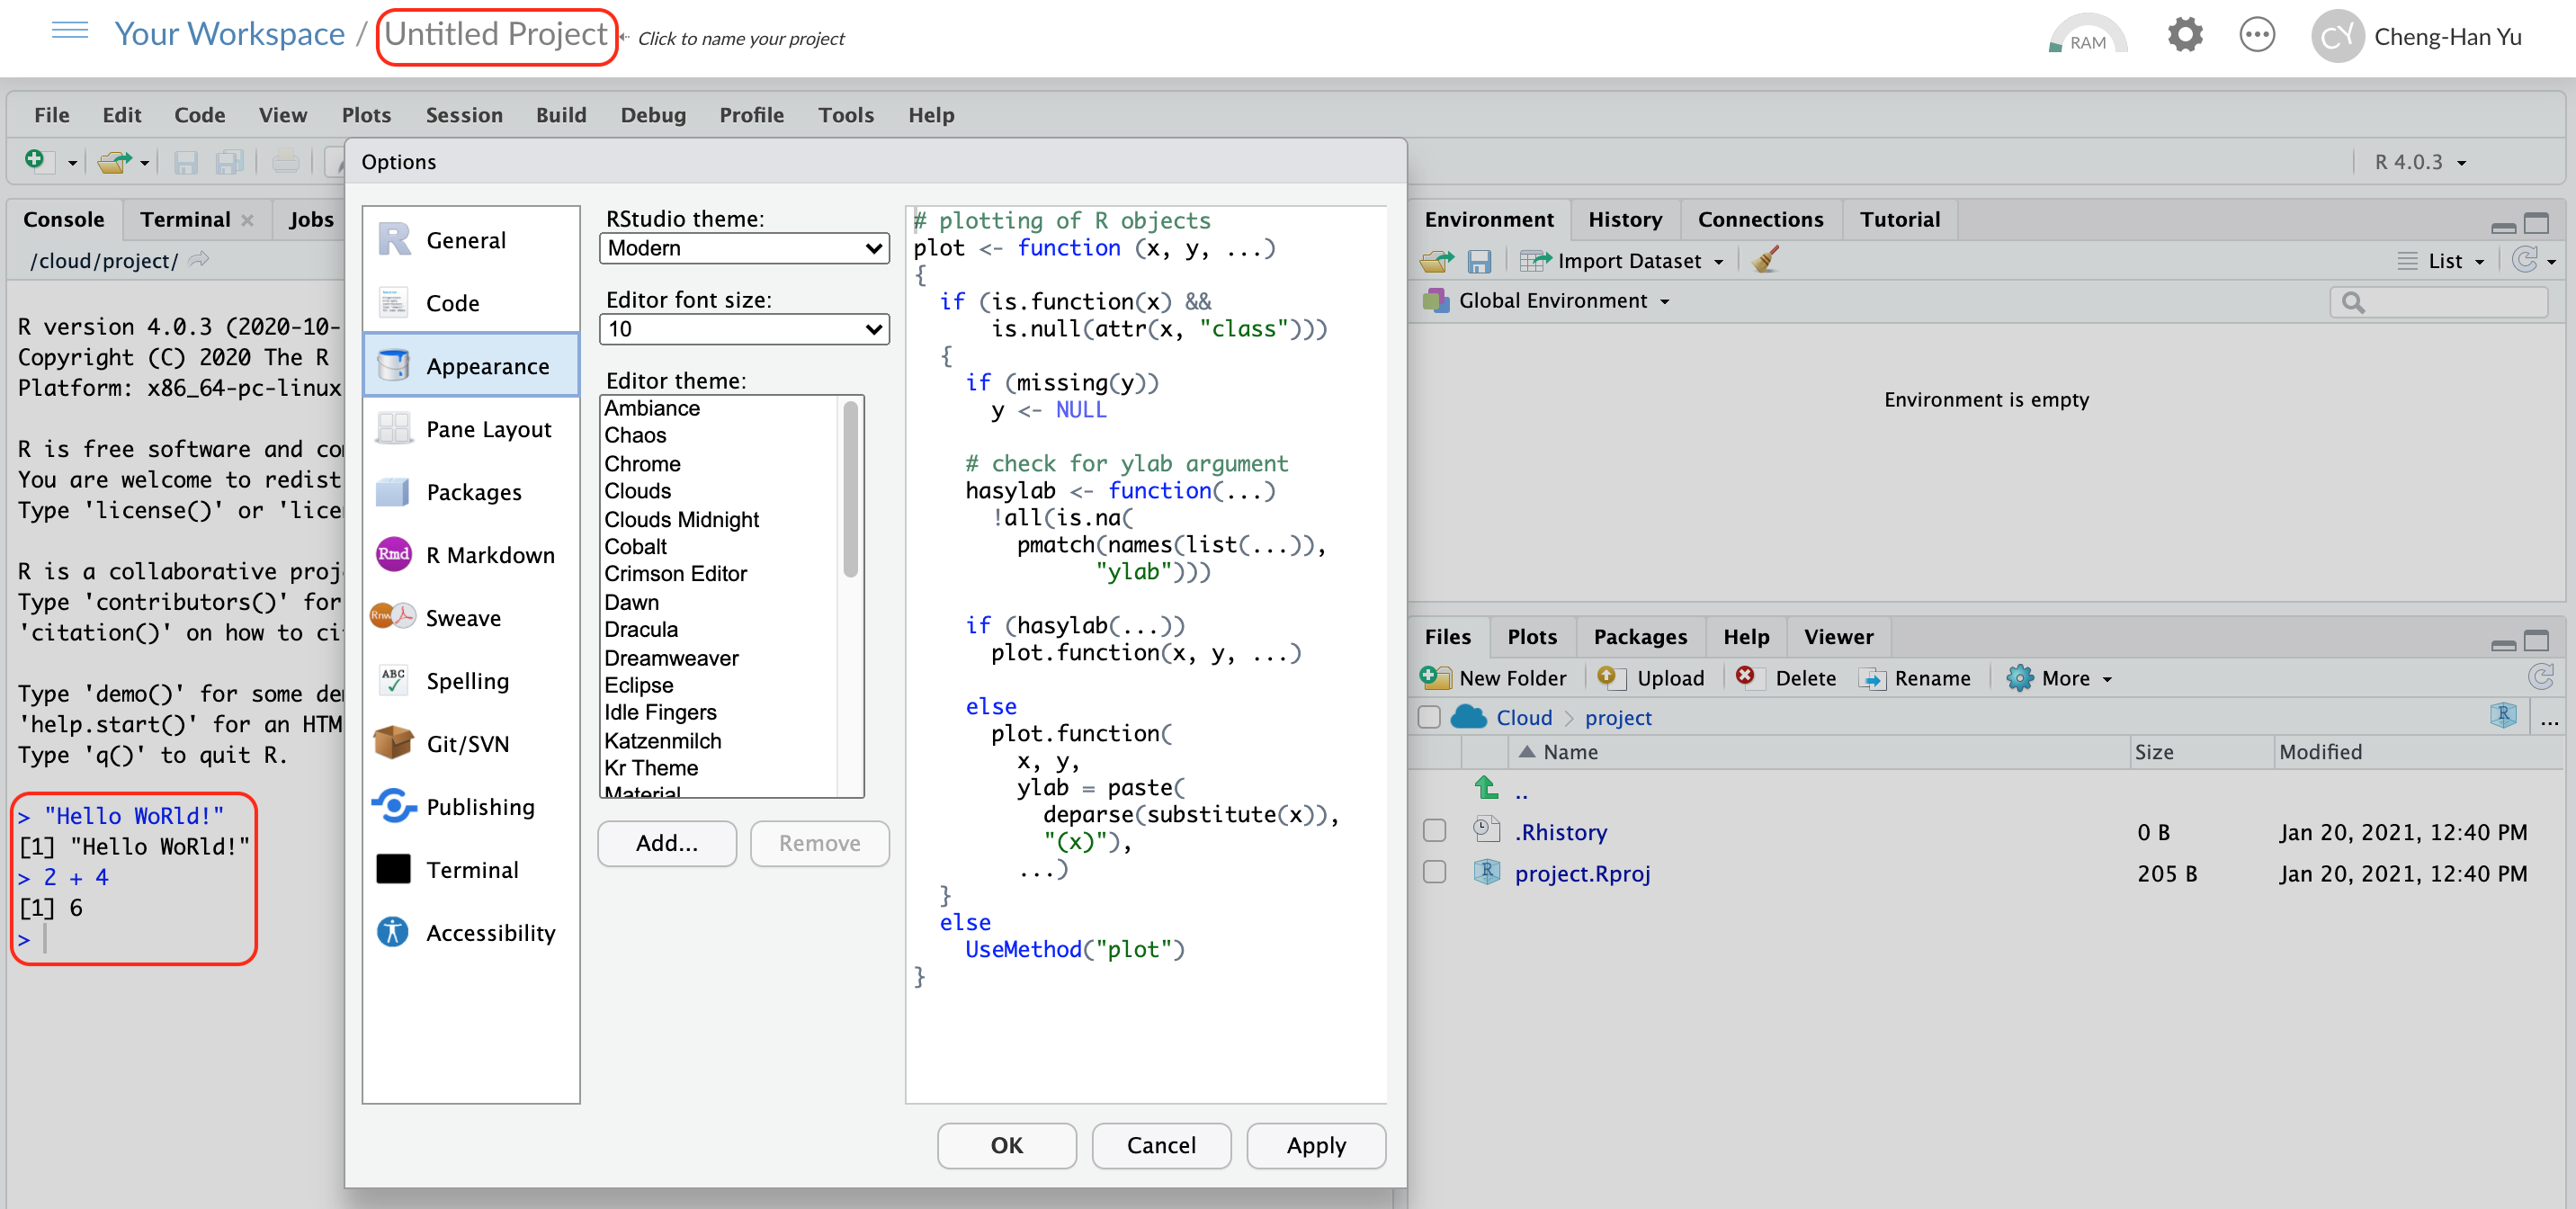This screenshot has width=2576, height=1209.
Task: Open the RAM usage indicator
Action: pyautogui.click(x=2087, y=36)
